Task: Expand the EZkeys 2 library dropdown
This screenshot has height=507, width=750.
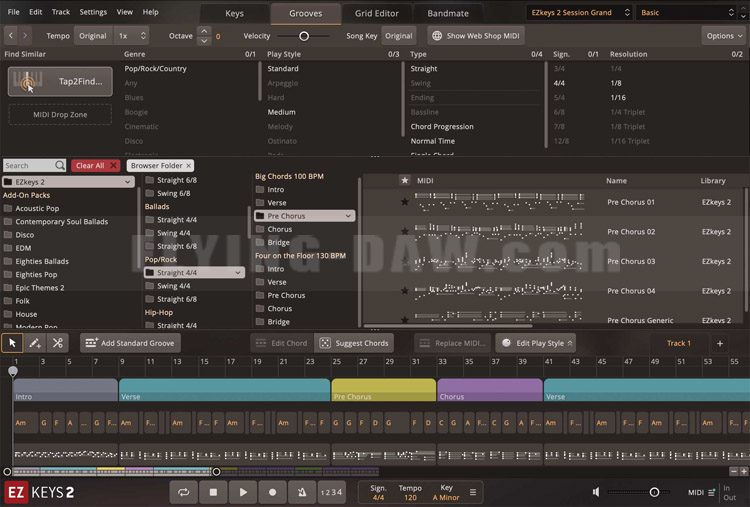Action: [127, 182]
